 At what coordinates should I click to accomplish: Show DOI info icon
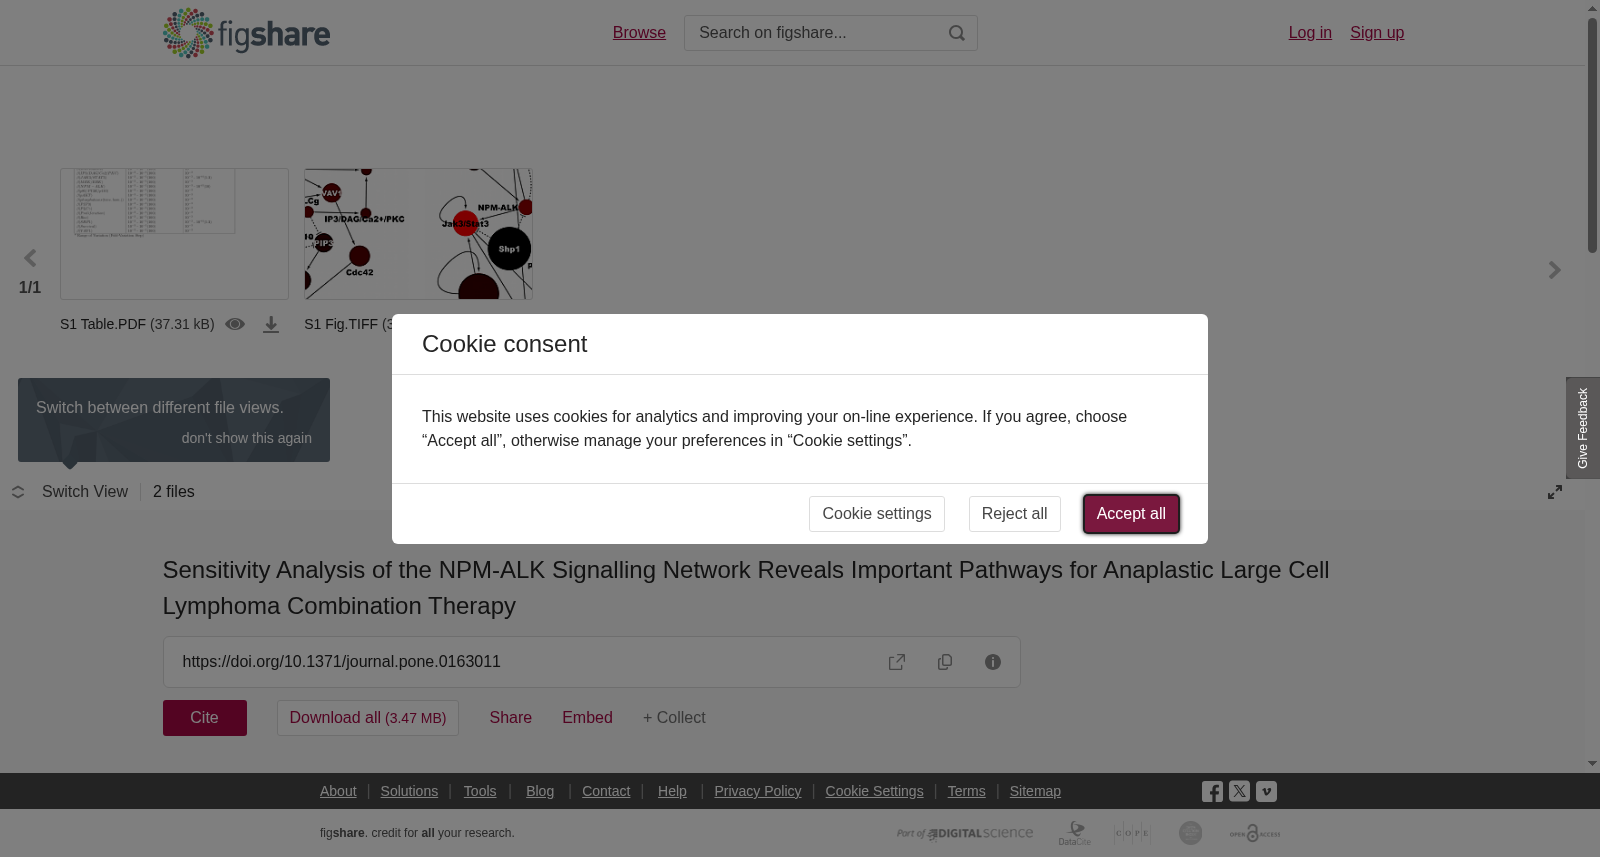(x=993, y=662)
